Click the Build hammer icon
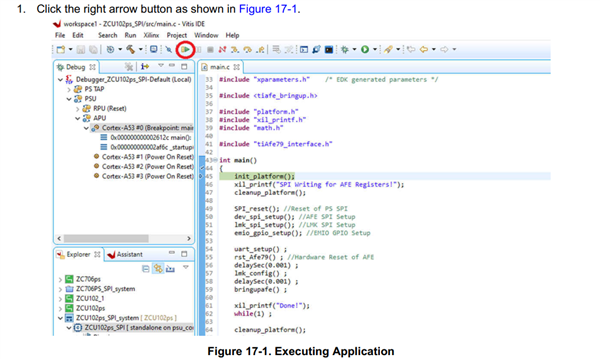Image resolution: width=600 pixels, height=360 pixels. point(130,49)
